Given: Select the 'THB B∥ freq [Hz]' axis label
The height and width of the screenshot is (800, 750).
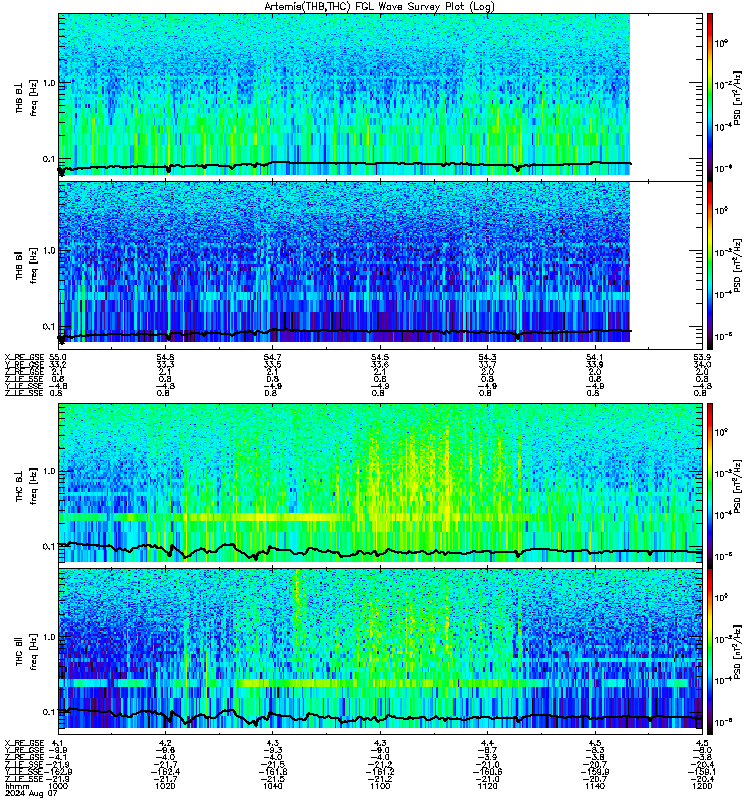Looking at the screenshot, I should click(26, 265).
